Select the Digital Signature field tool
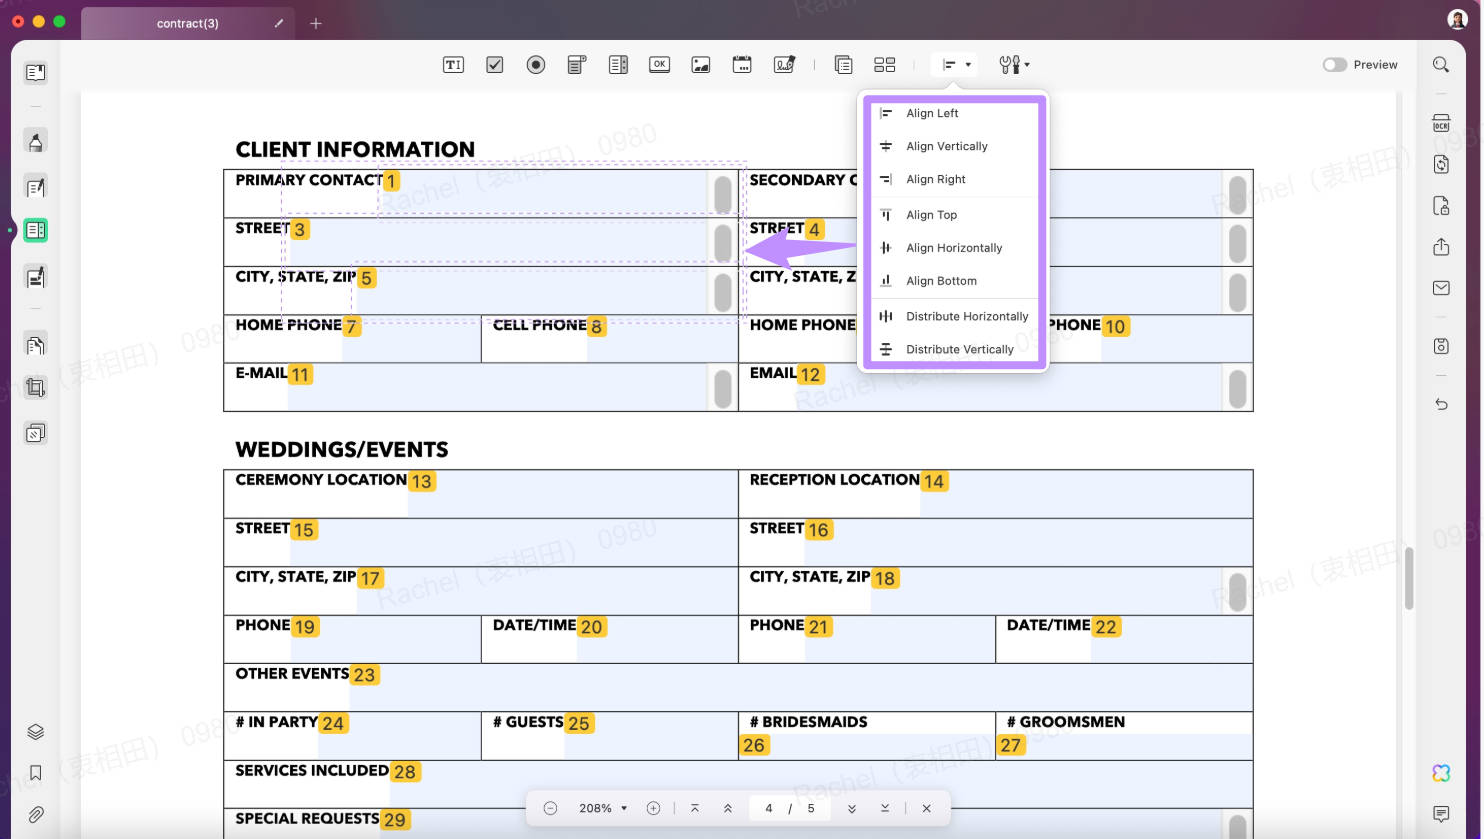The image size is (1484, 839). click(x=784, y=65)
